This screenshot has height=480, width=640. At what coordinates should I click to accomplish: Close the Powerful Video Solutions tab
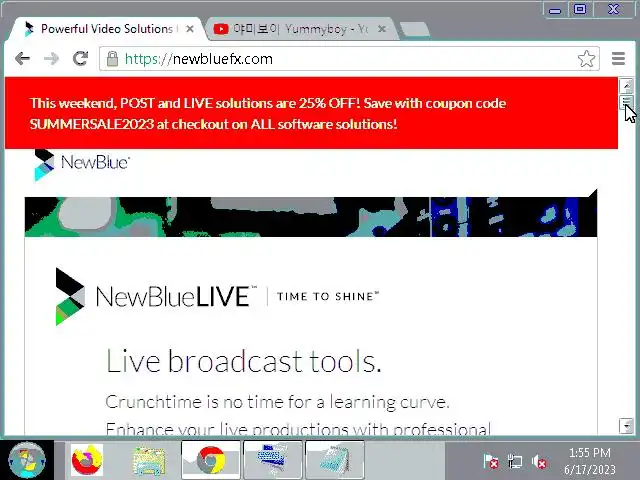[190, 29]
